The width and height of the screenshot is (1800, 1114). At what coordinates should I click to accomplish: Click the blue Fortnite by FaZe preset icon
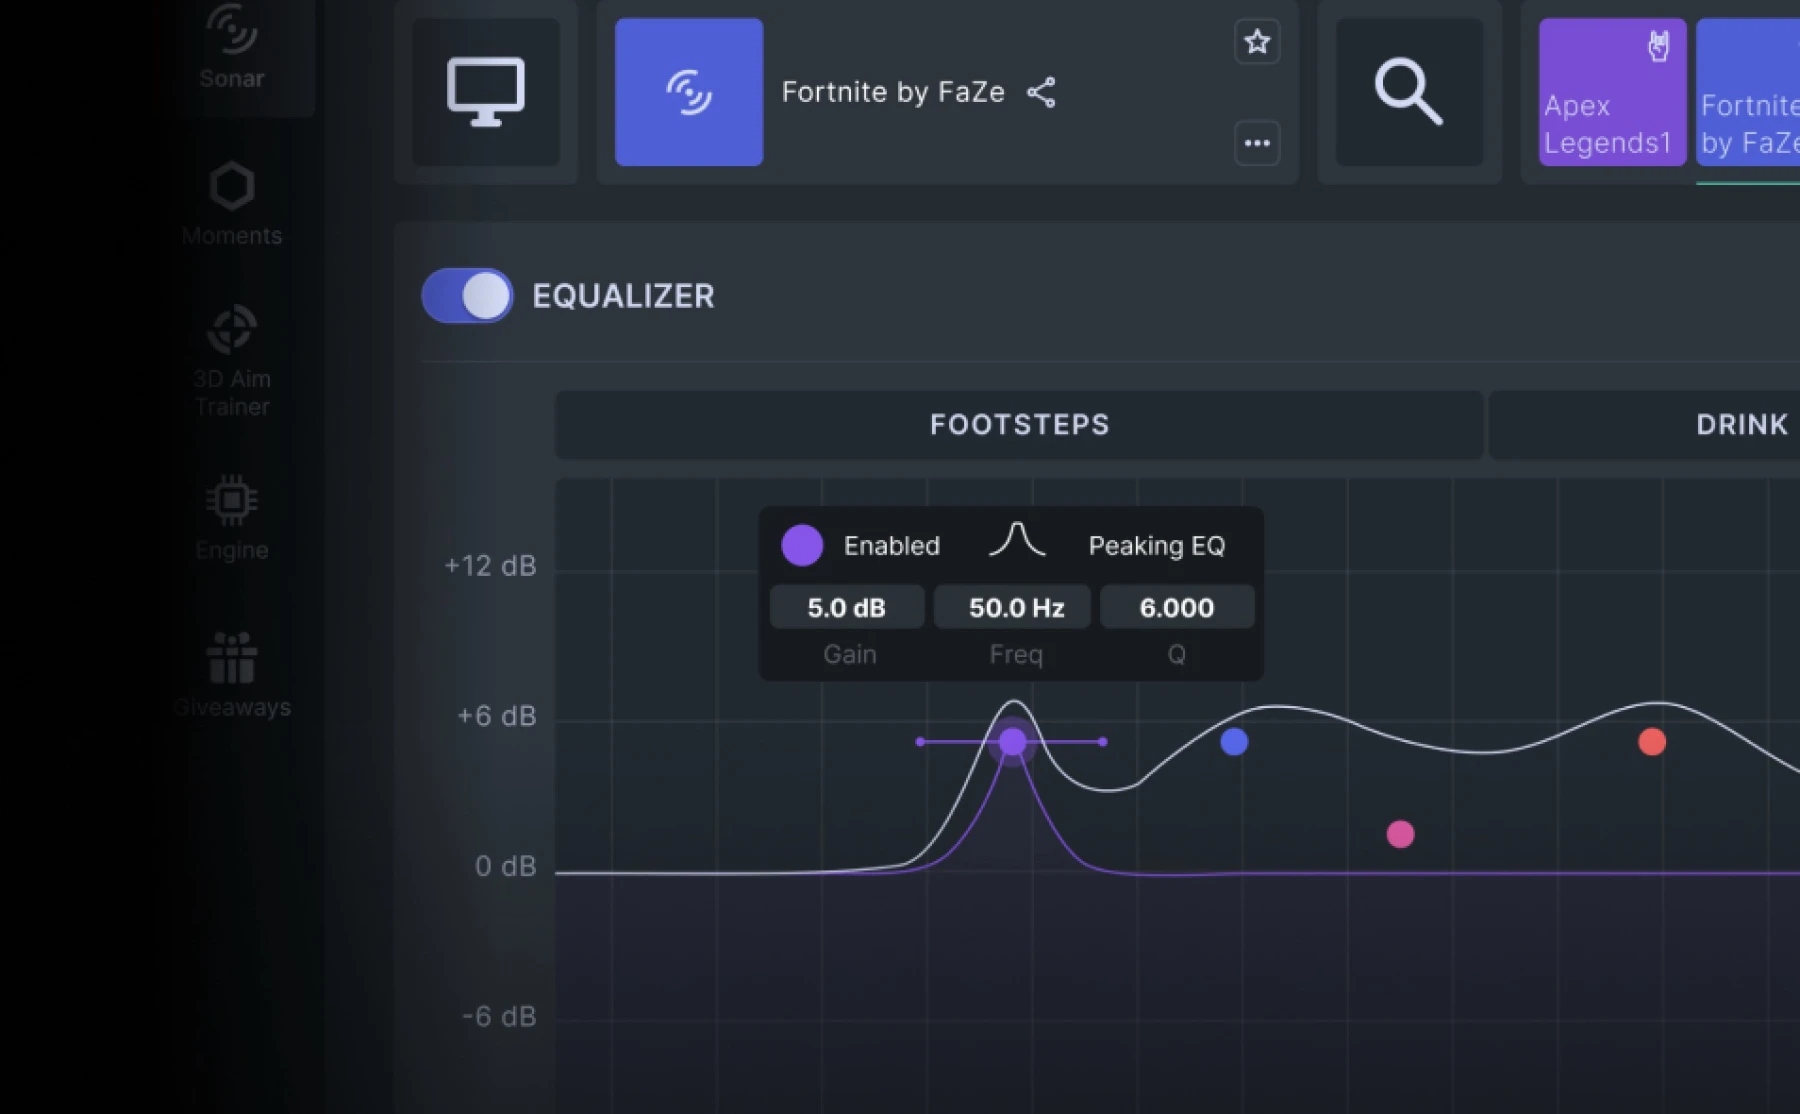pyautogui.click(x=689, y=92)
